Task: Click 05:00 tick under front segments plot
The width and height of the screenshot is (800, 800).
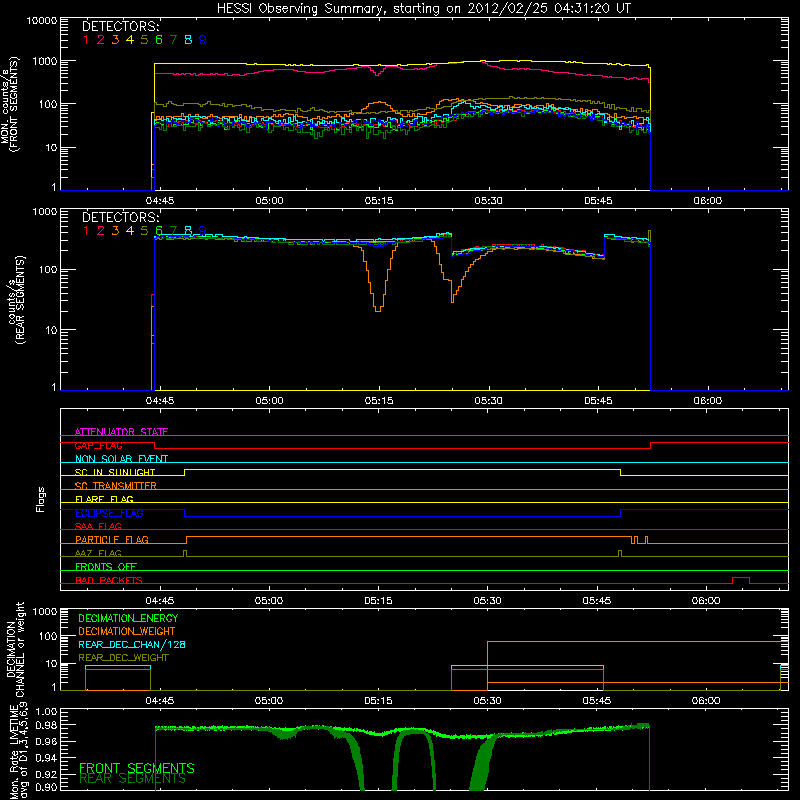Action: (x=269, y=201)
